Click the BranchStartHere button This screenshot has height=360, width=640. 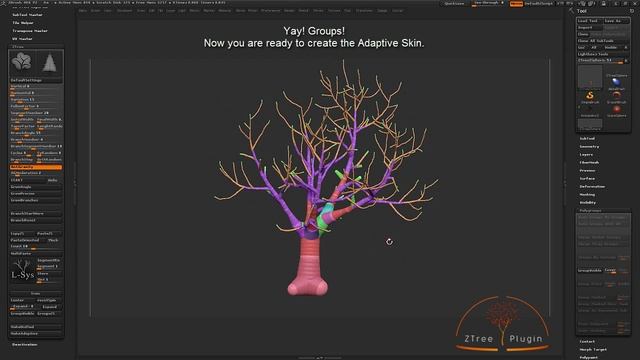(36, 213)
